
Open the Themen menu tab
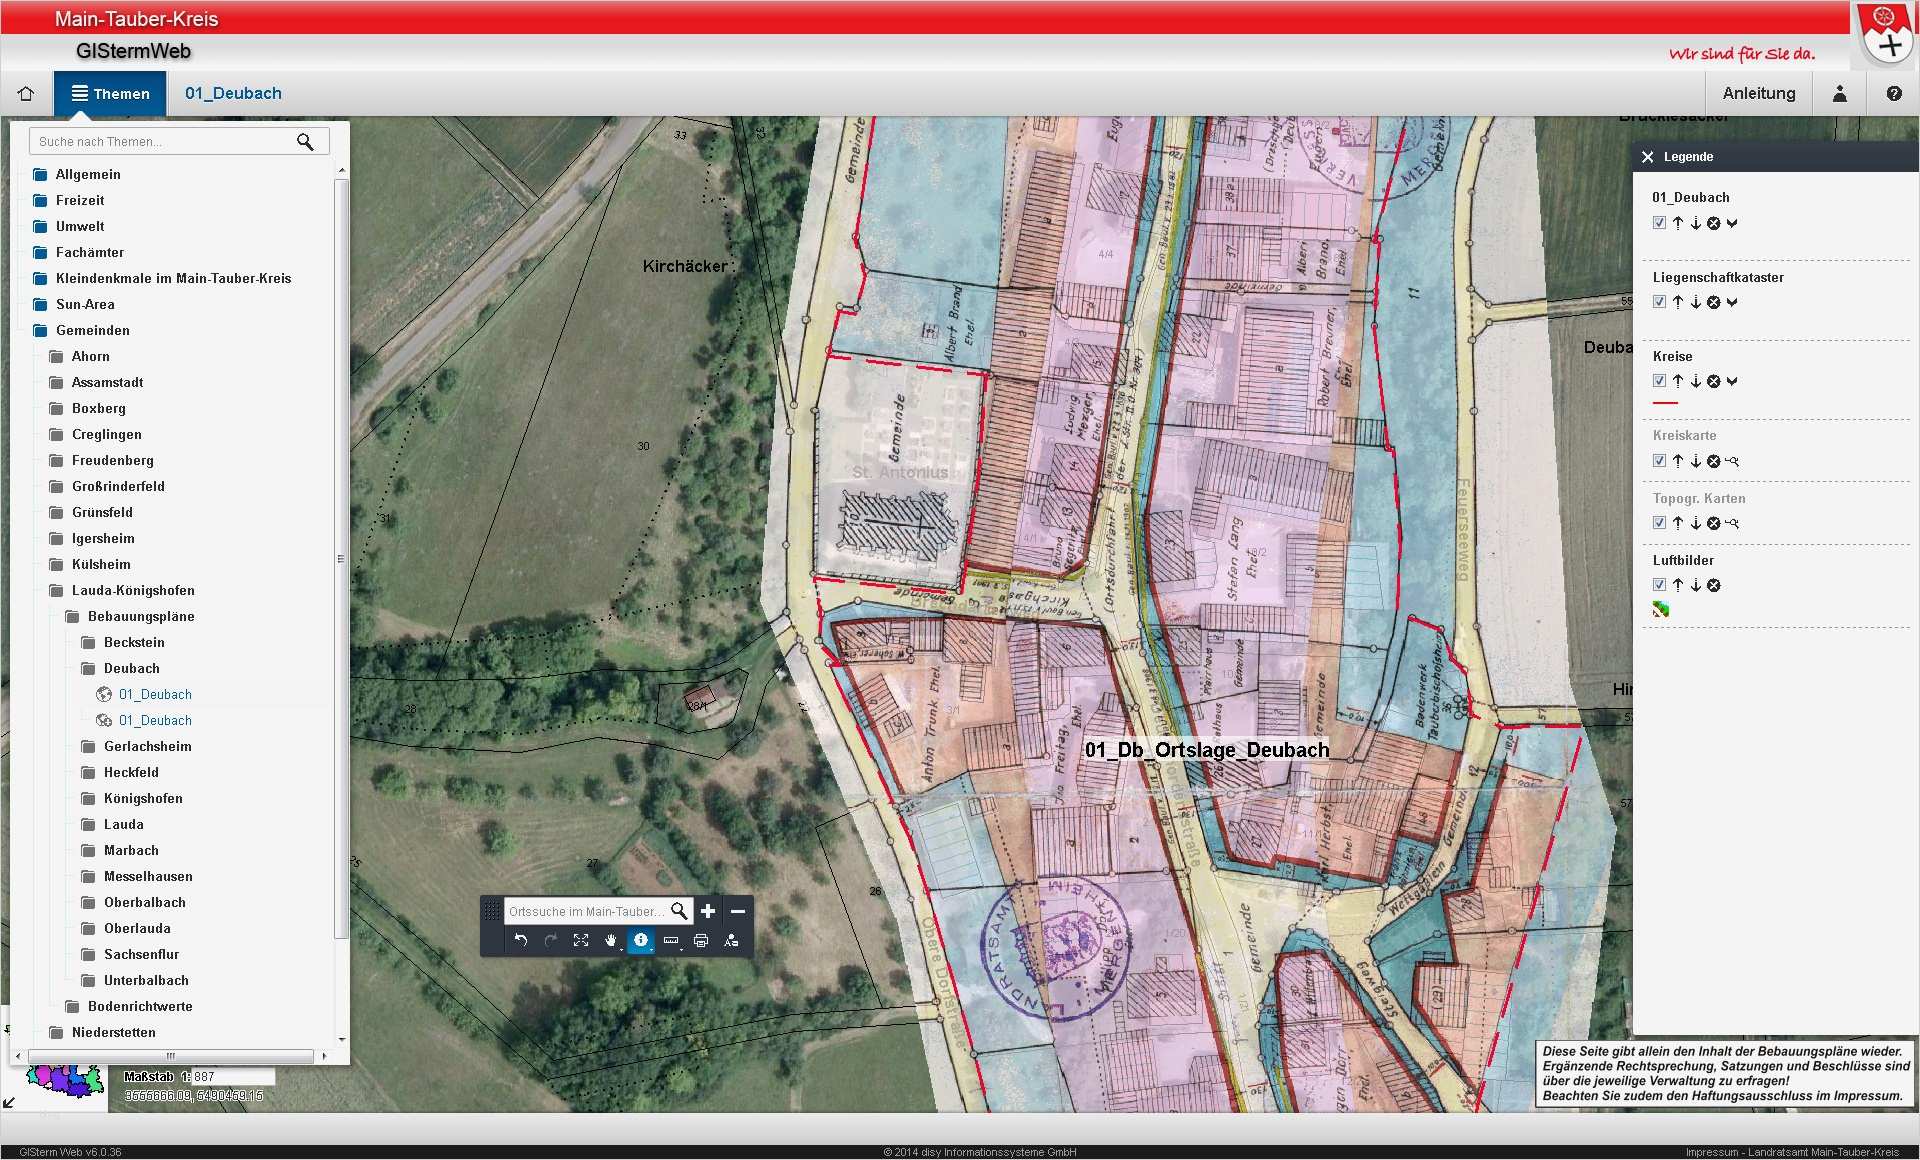point(110,93)
